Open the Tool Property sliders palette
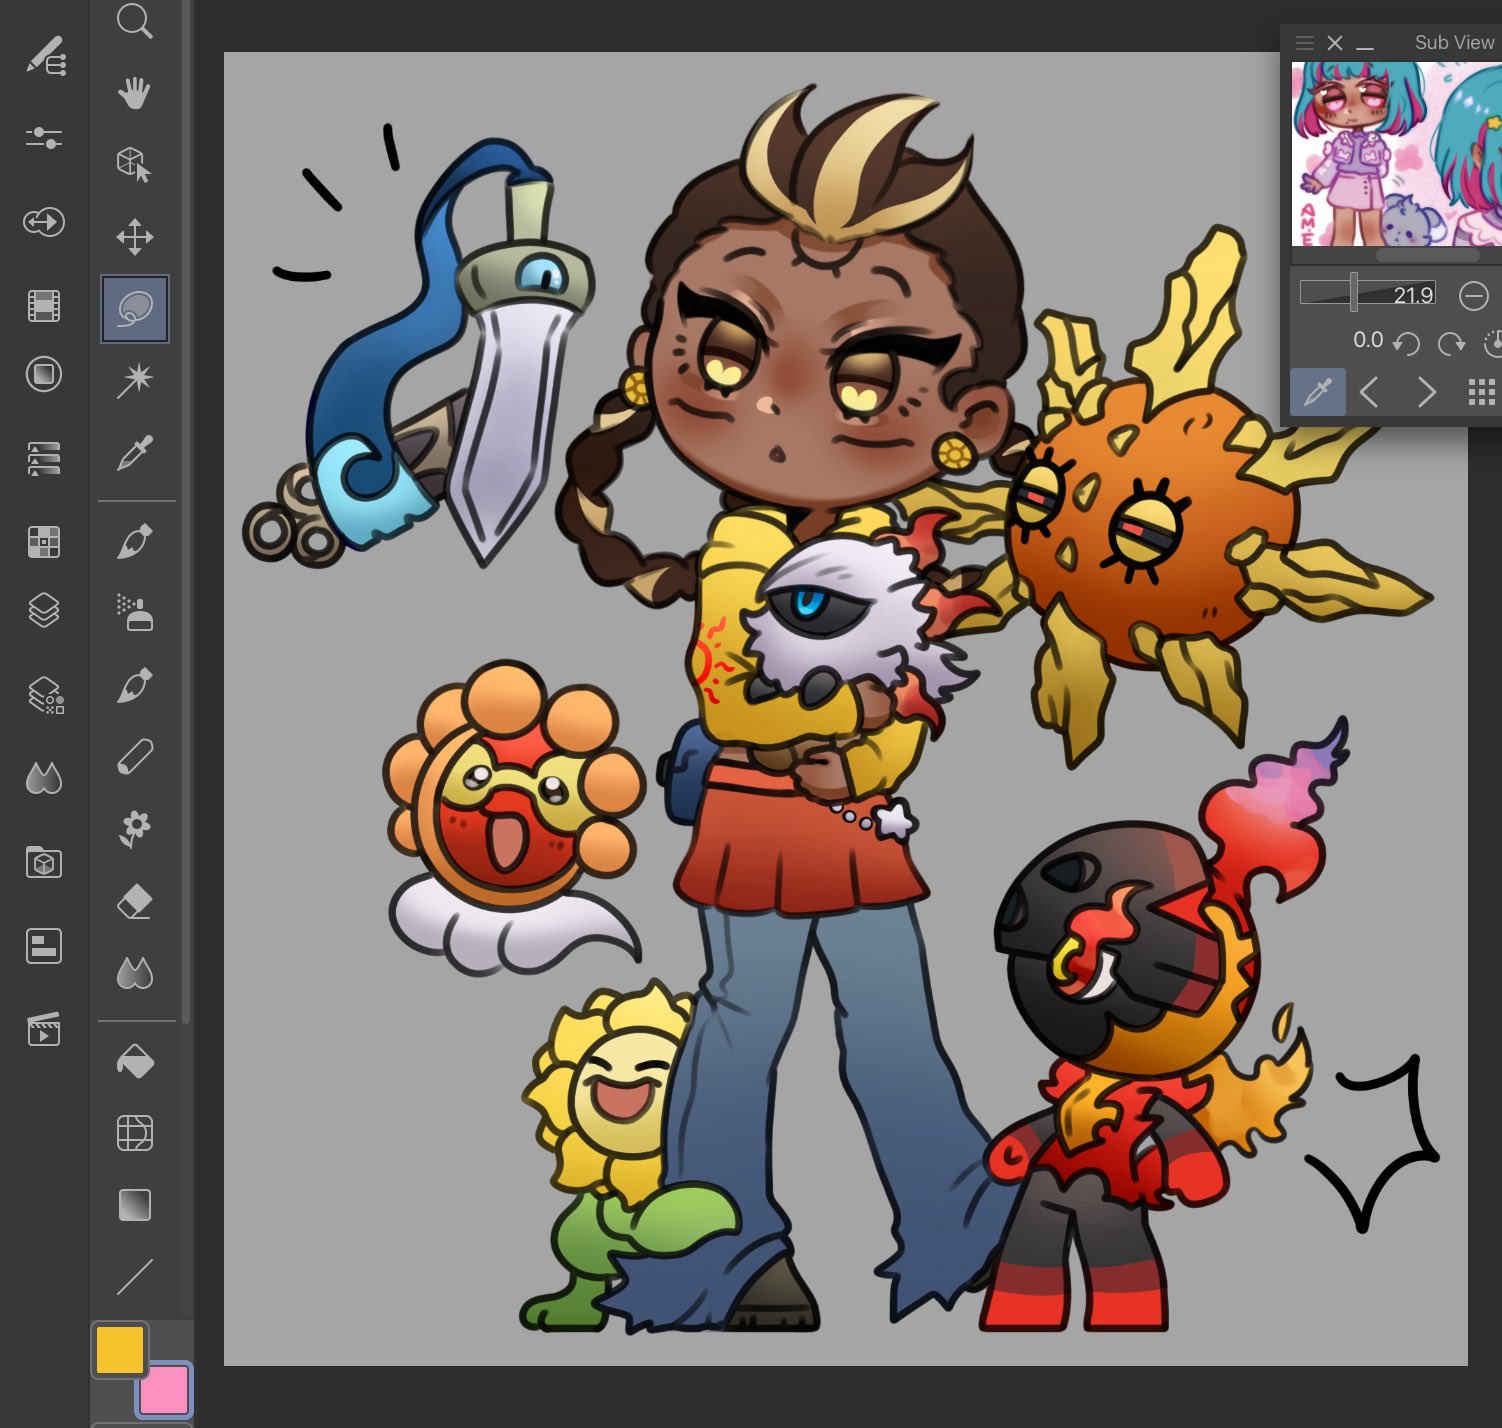This screenshot has height=1428, width=1502. pyautogui.click(x=44, y=137)
